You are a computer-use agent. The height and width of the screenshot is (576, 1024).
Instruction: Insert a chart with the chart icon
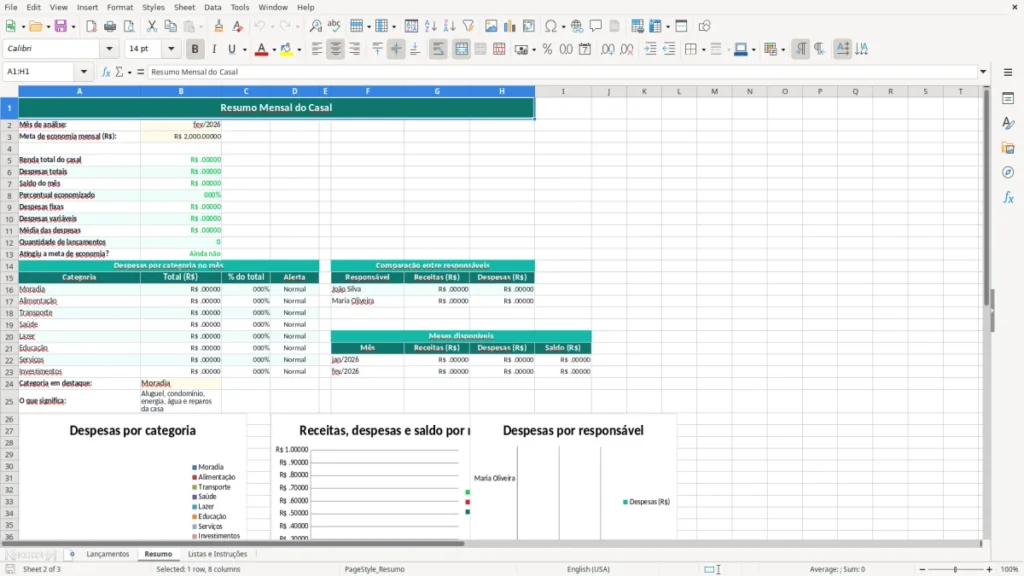[x=510, y=26]
